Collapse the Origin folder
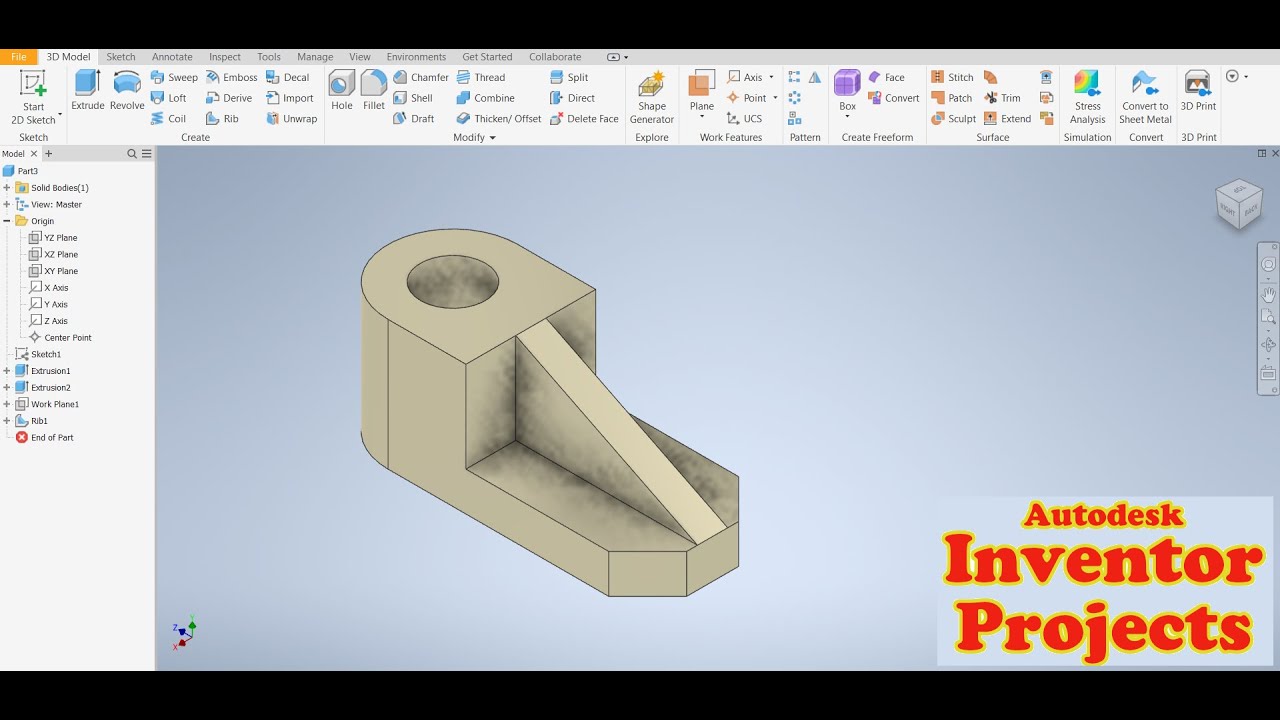The height and width of the screenshot is (720, 1280). click(7, 221)
